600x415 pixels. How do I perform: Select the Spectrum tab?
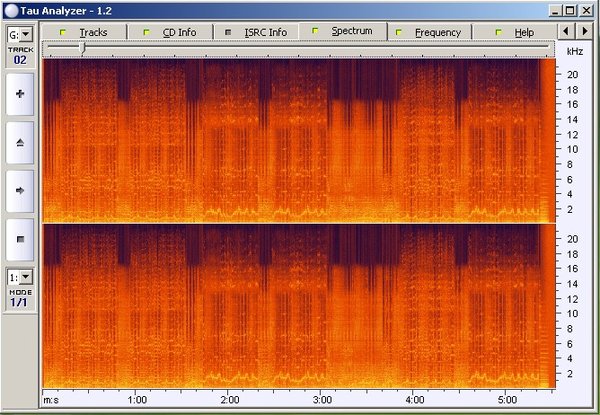click(x=343, y=31)
